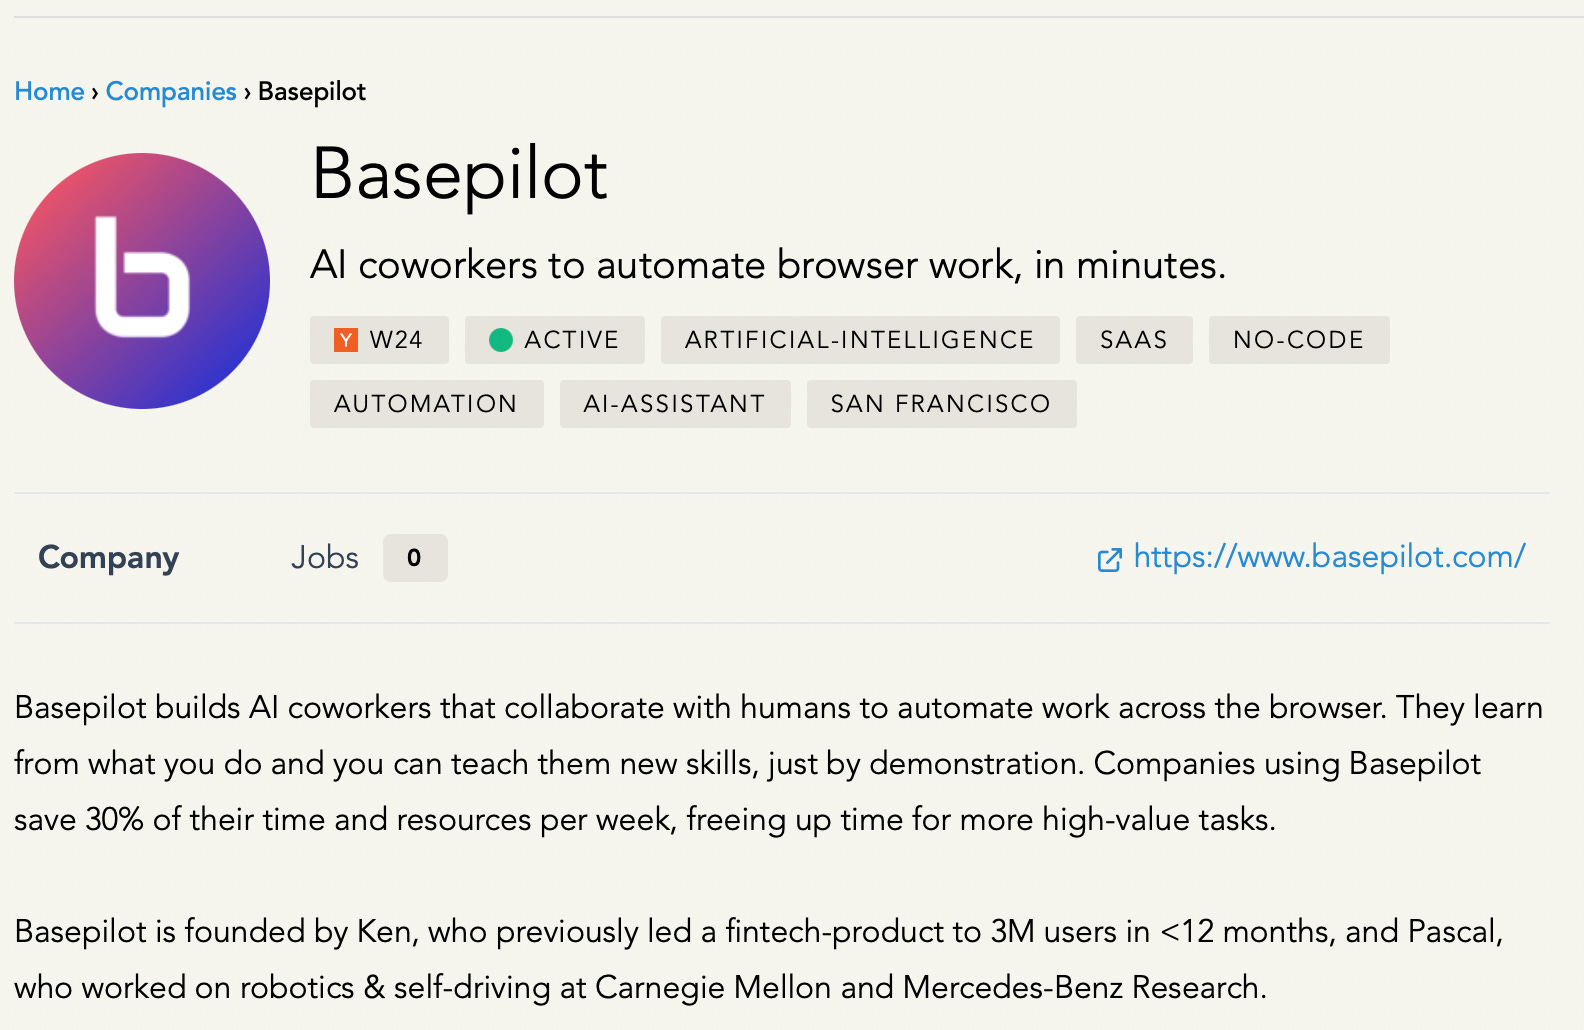Click the paragraph starting 'Basepilot builds AI coworkers'
The height and width of the screenshot is (1030, 1584).
779,763
